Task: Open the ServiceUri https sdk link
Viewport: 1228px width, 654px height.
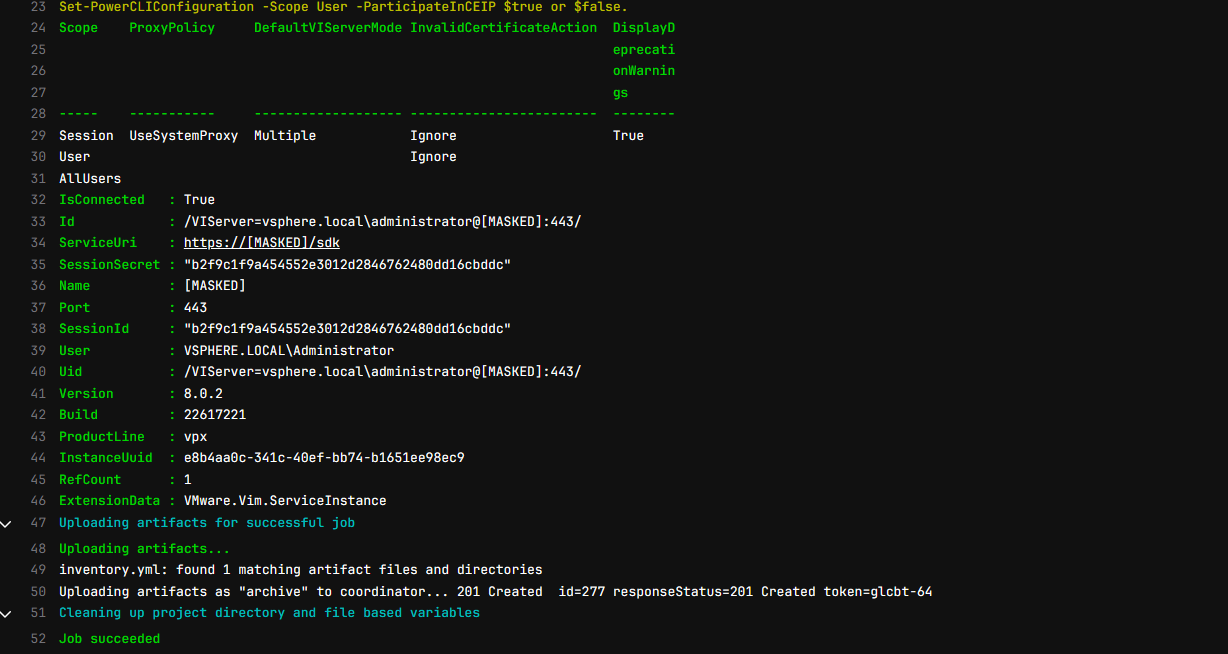Action: coord(262,243)
